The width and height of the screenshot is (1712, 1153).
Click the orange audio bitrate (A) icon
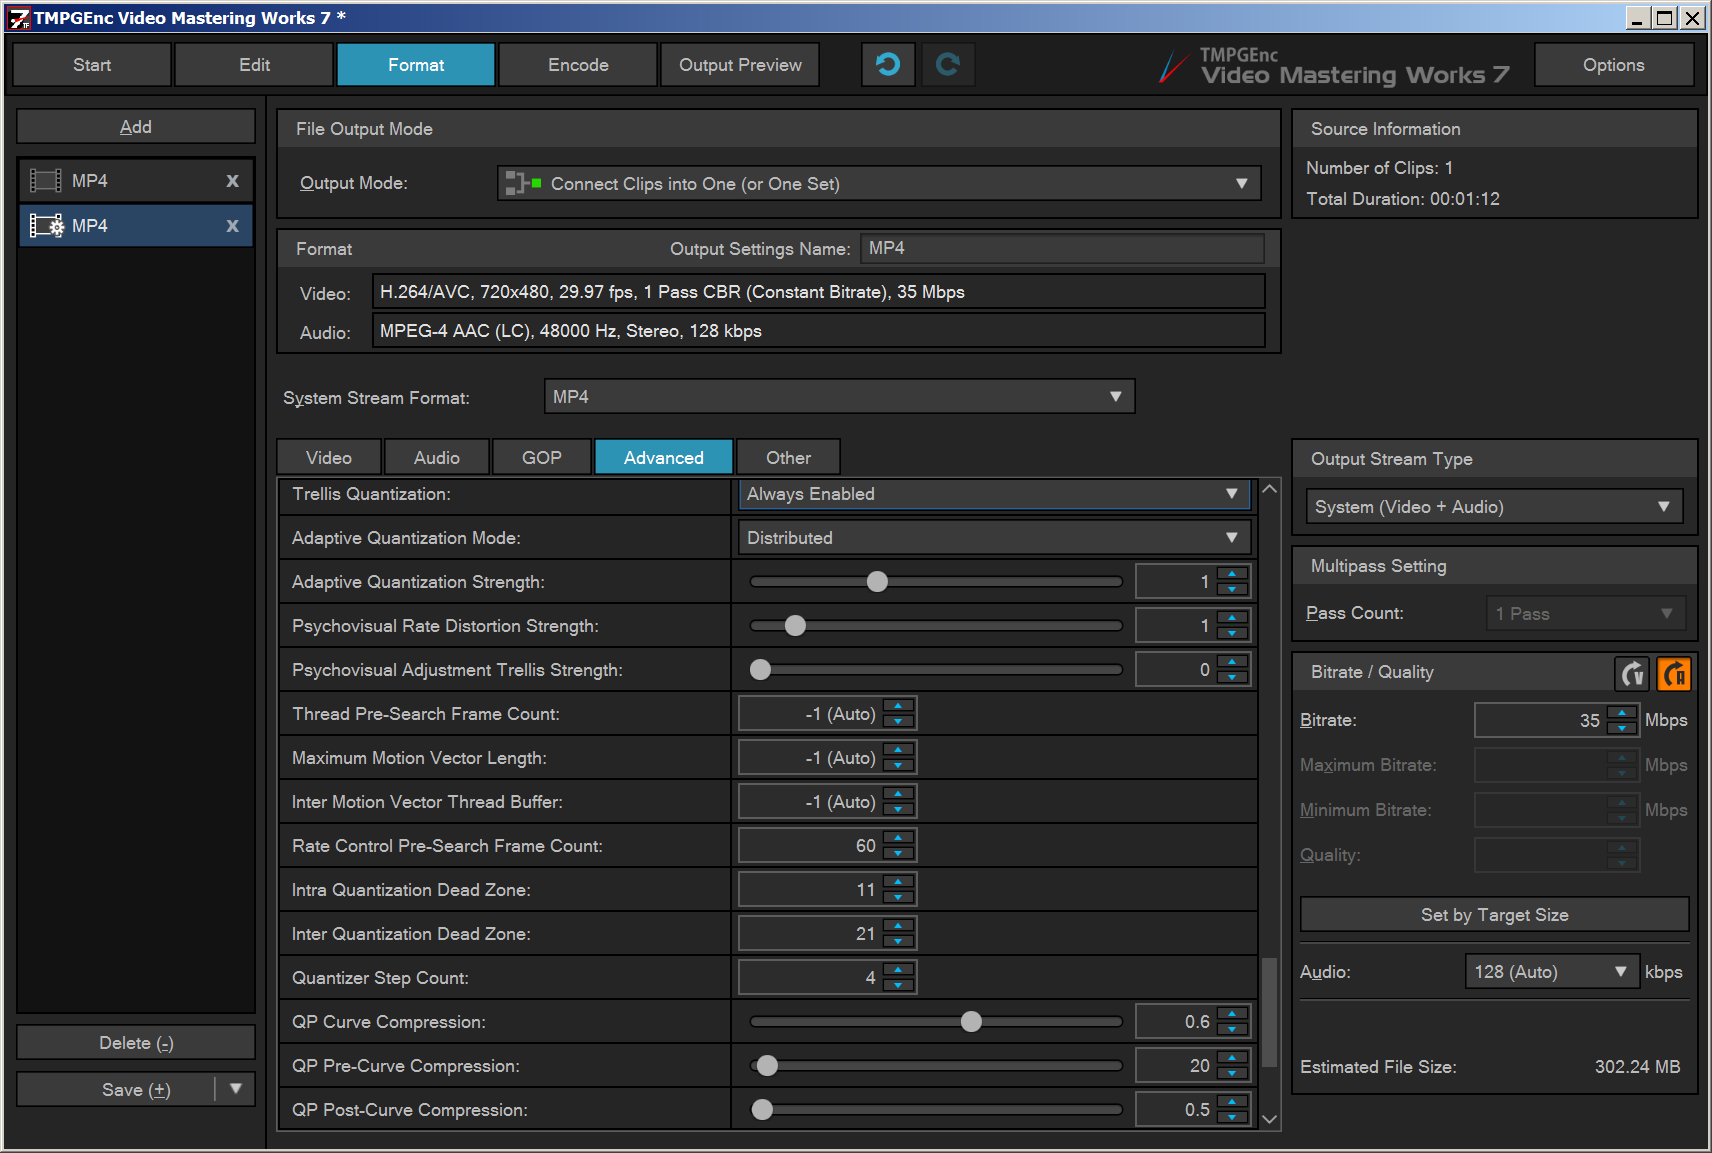click(1673, 674)
